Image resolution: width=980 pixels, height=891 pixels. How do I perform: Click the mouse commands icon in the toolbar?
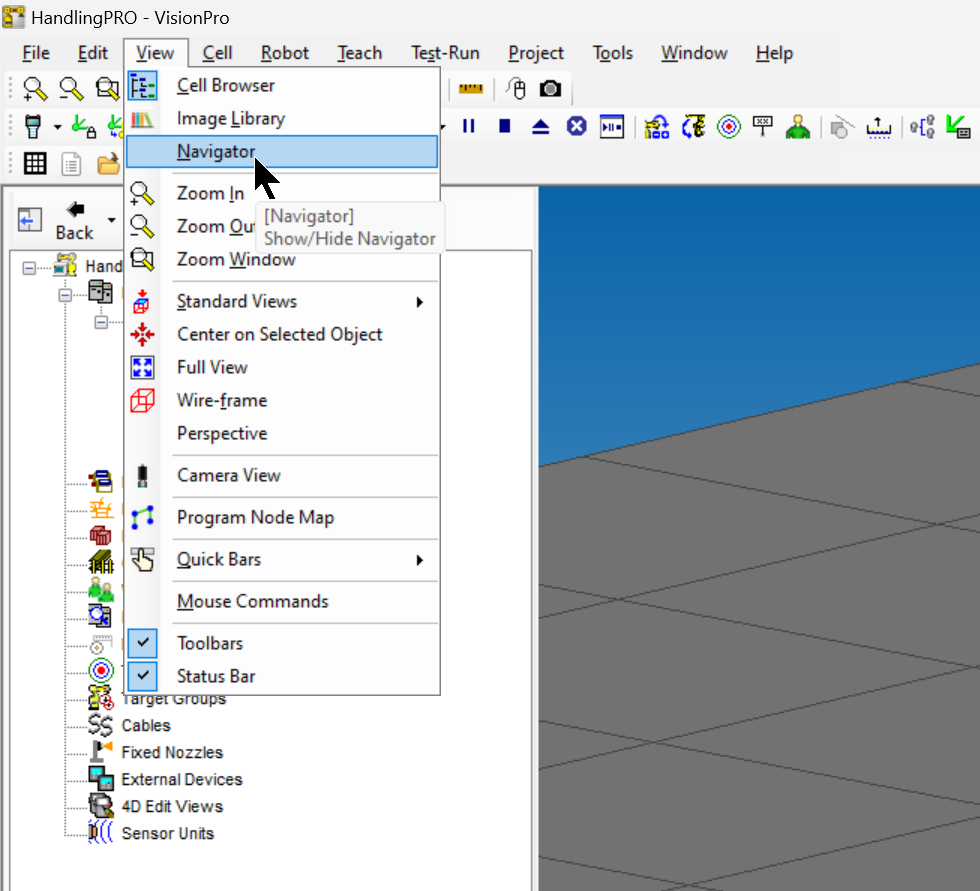coord(516,89)
